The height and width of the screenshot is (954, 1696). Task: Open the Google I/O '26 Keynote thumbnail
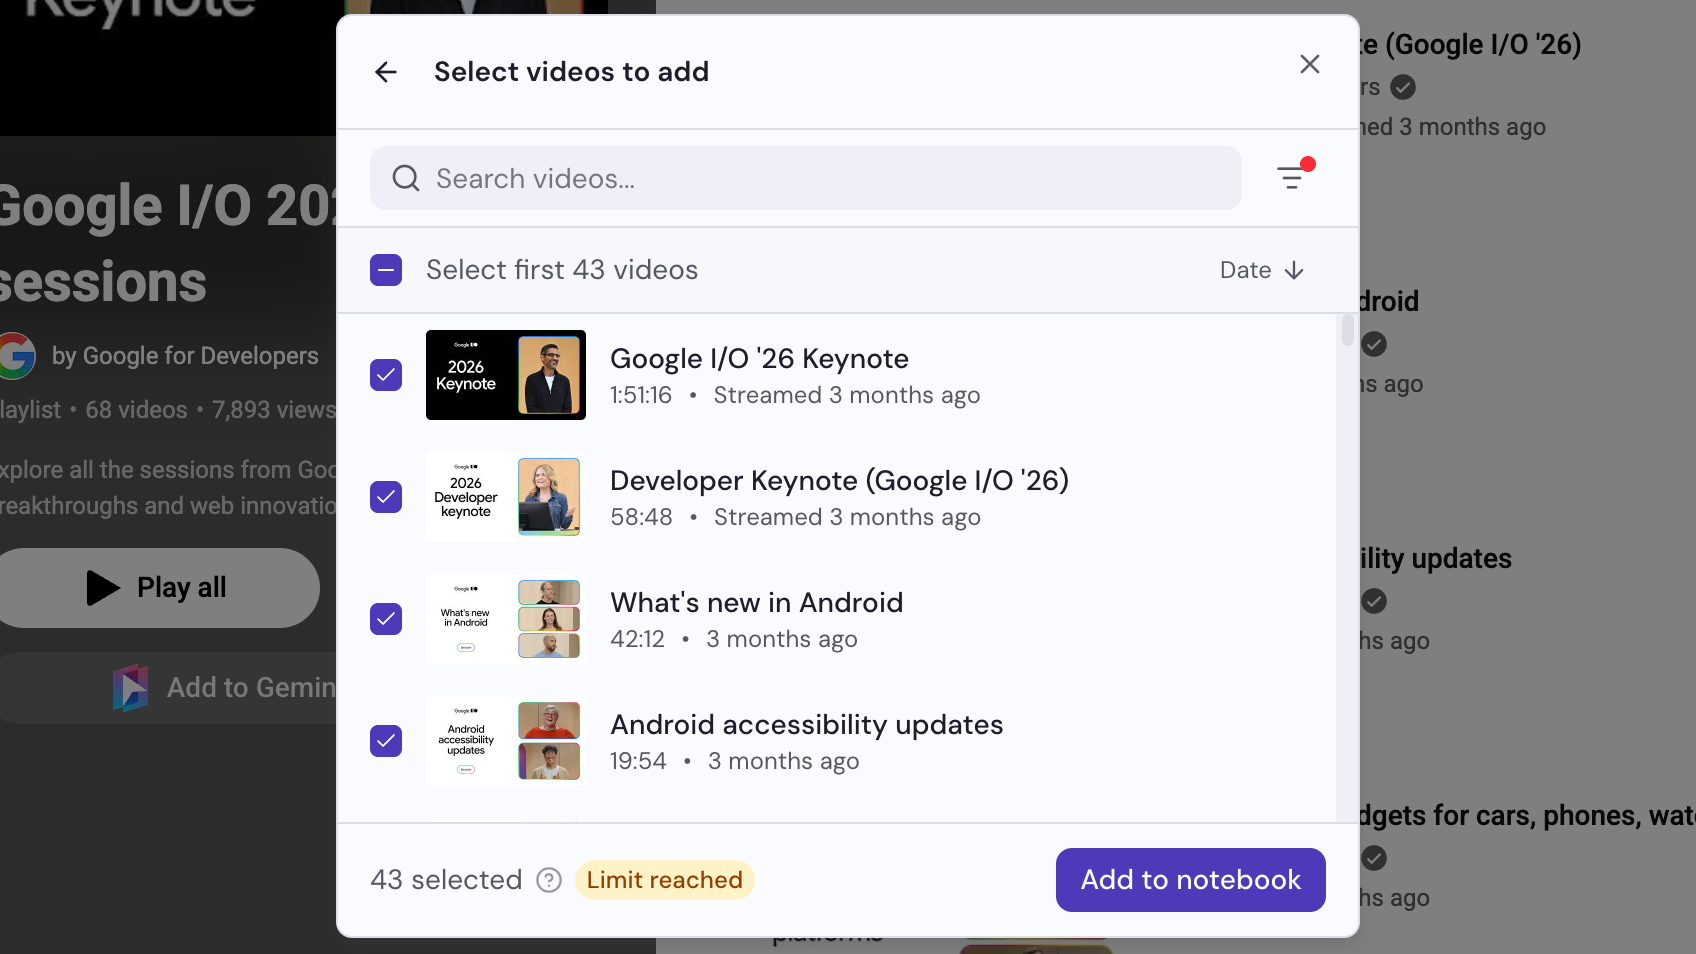(506, 375)
